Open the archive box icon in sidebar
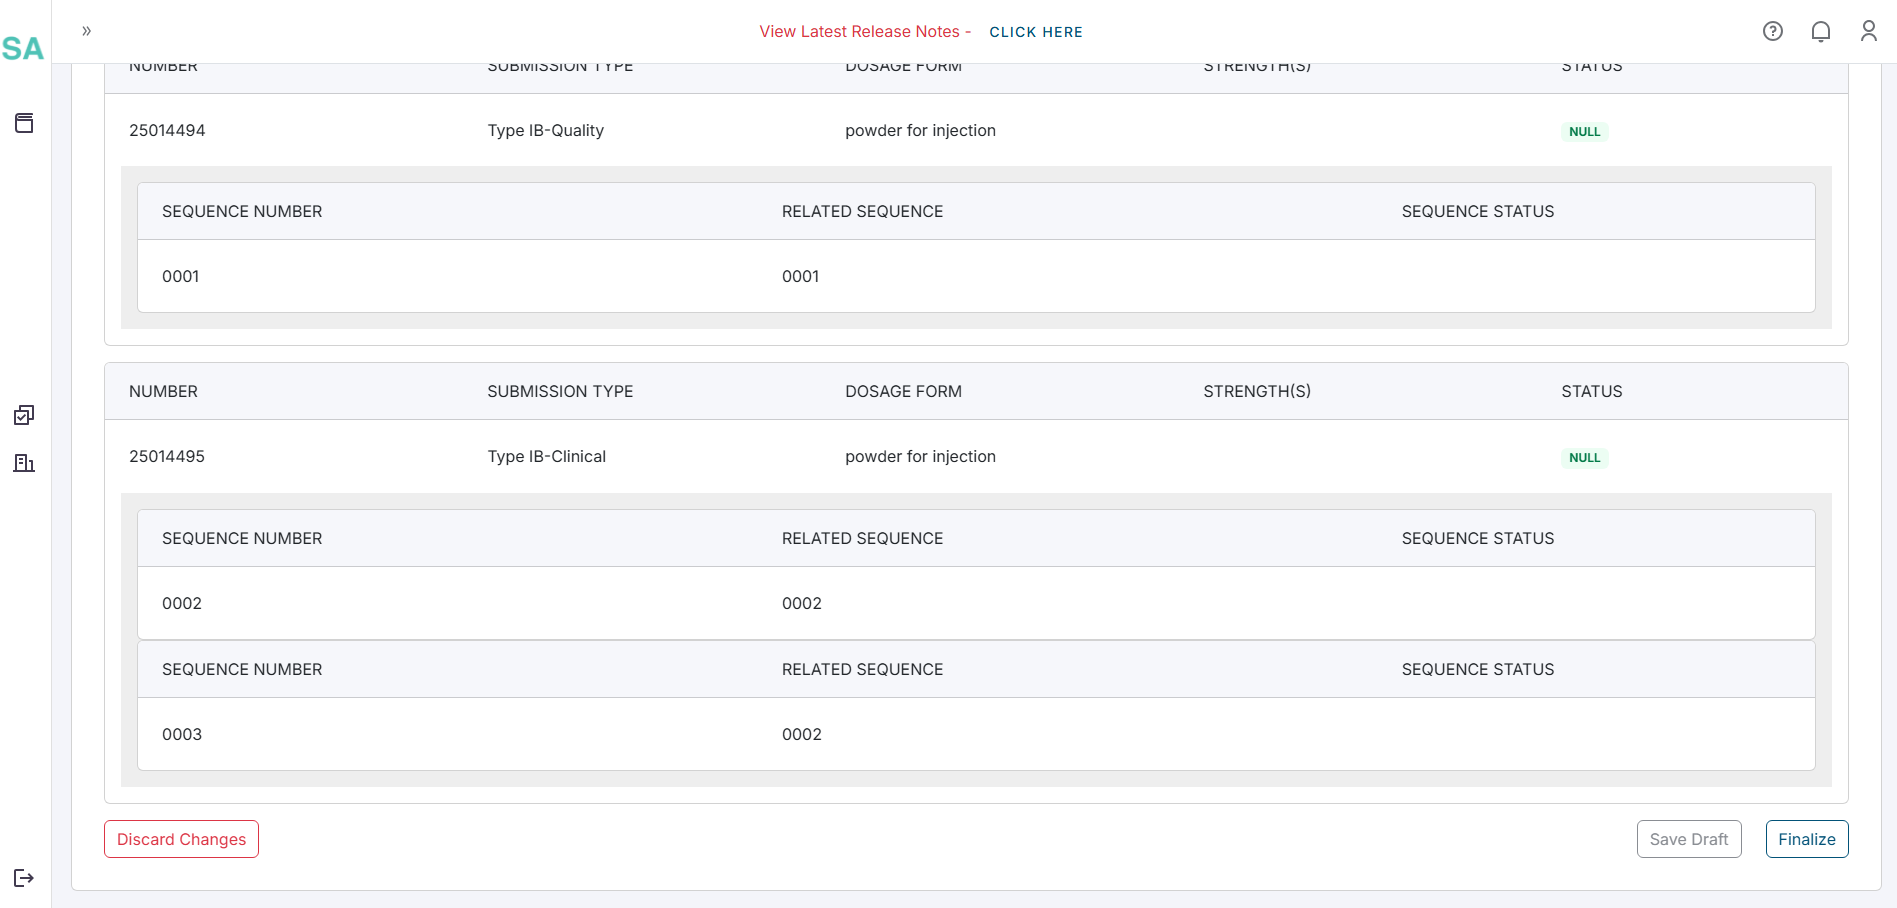Screen dimensions: 1897x908 point(24,123)
